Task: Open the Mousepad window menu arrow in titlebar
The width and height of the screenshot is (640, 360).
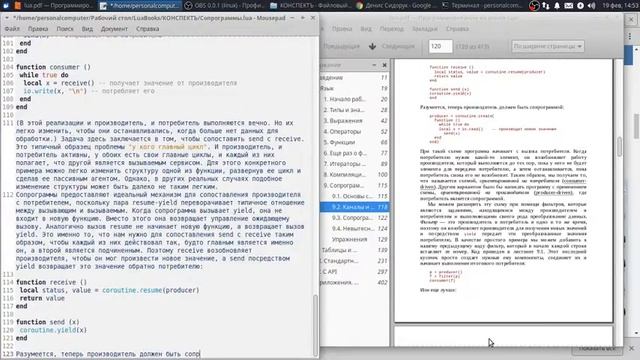Action: (7, 18)
